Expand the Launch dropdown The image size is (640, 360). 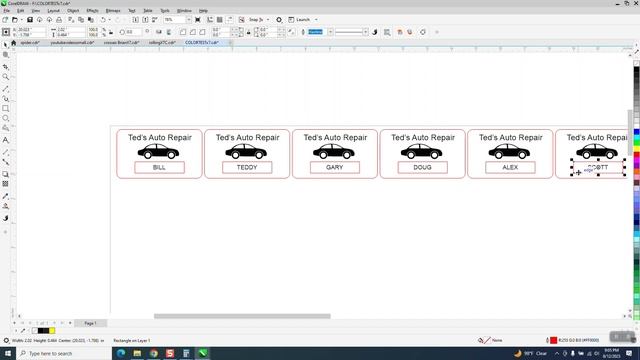316,20
